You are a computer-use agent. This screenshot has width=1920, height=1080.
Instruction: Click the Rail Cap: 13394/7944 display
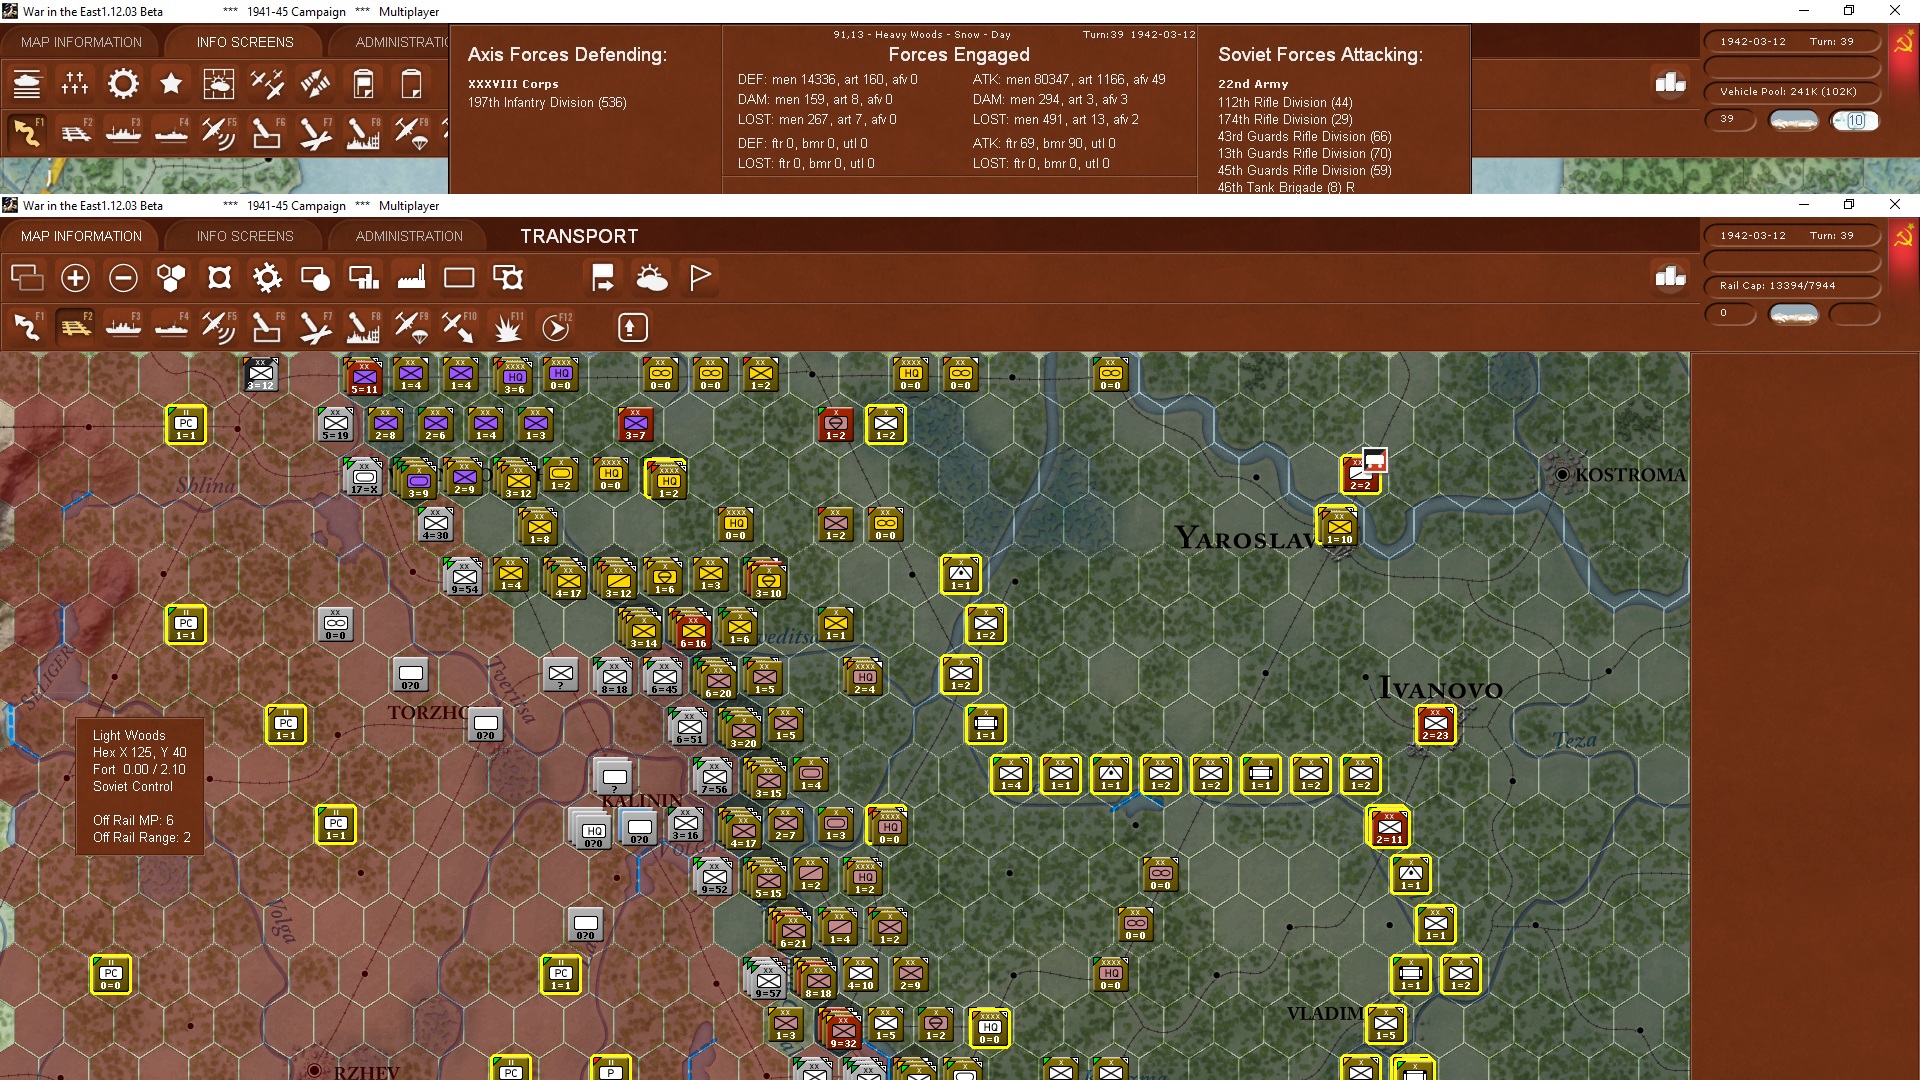1792,286
